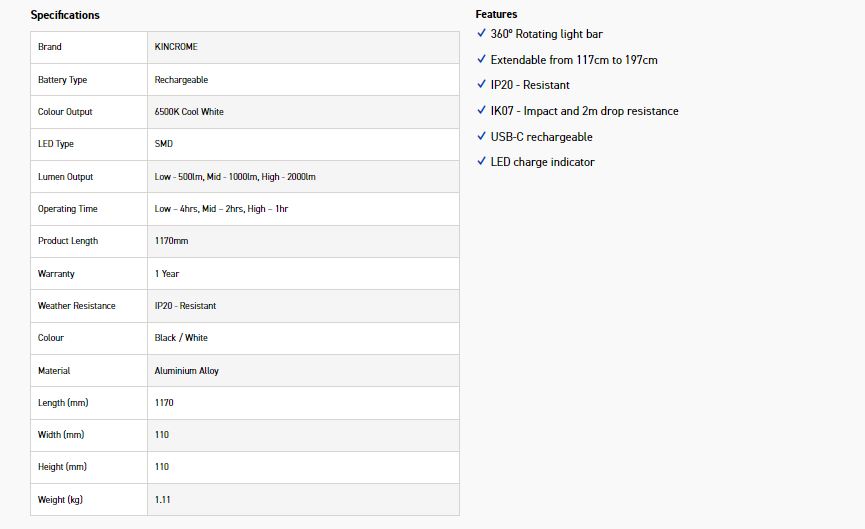865x529 pixels.
Task: Click the Aluminium Alloy material value
Action: pos(186,371)
